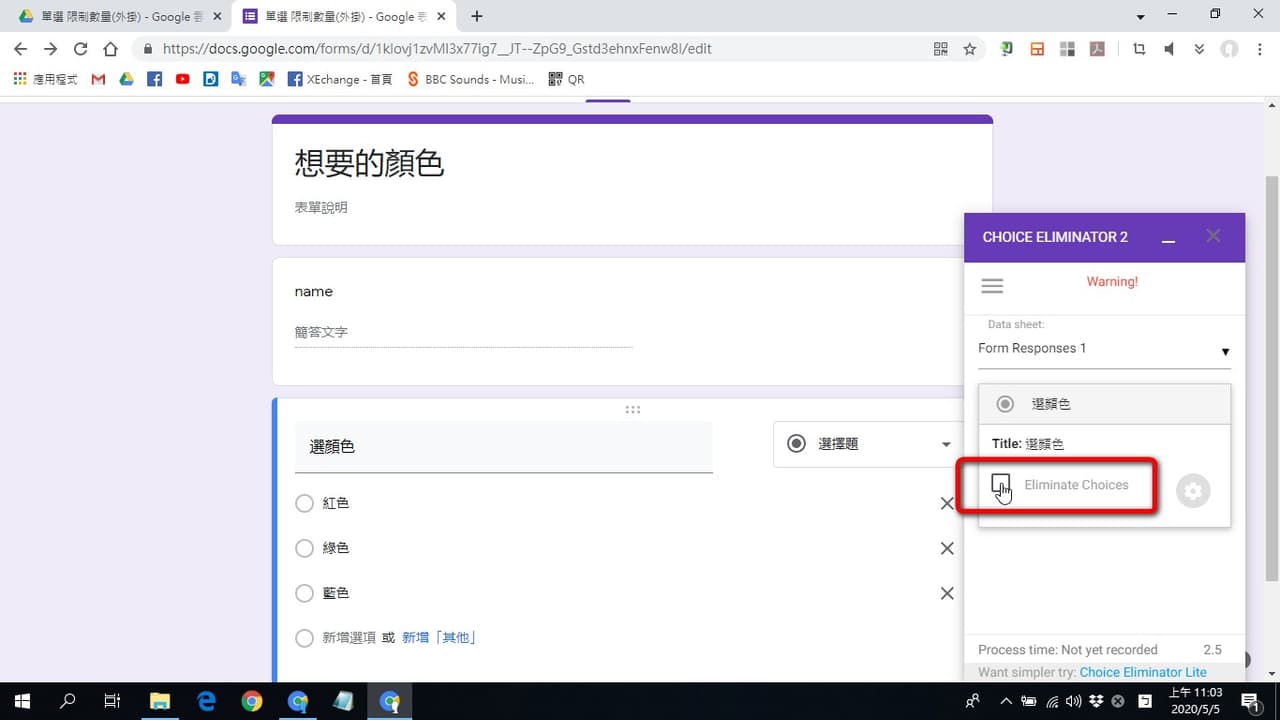Screen dimensions: 1280x720
Task: Open the 選擇題 question type dropdown
Action: (868, 444)
